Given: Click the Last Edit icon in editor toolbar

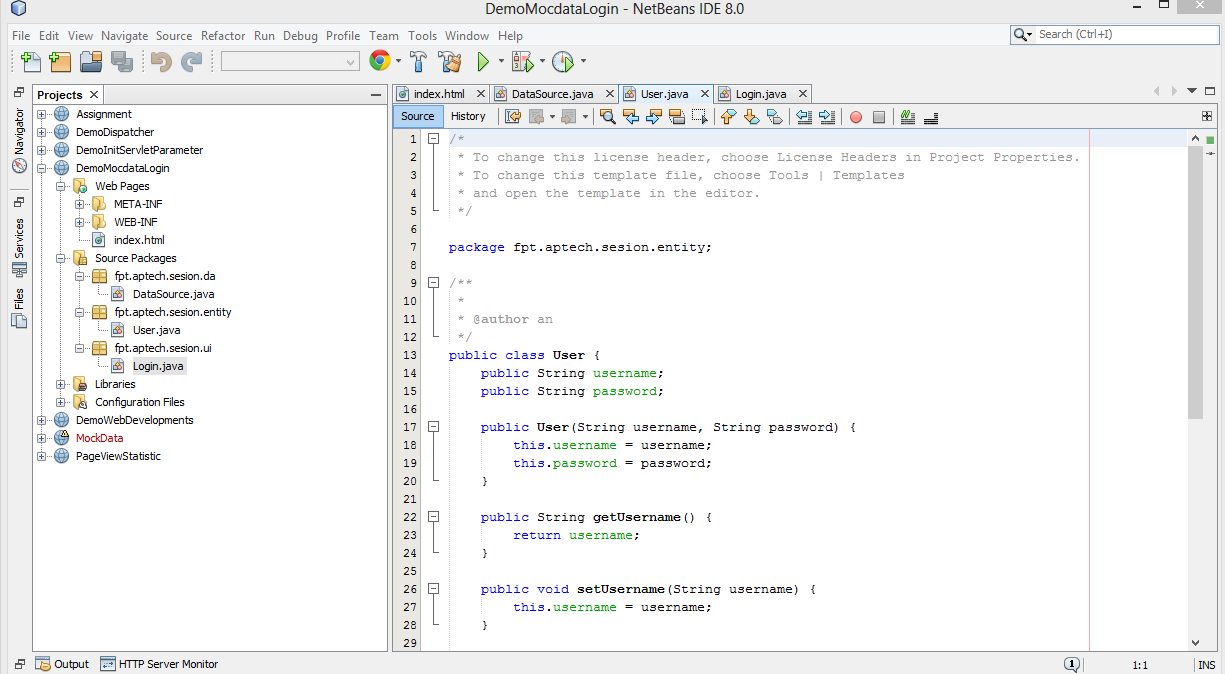Looking at the screenshot, I should pos(513,117).
